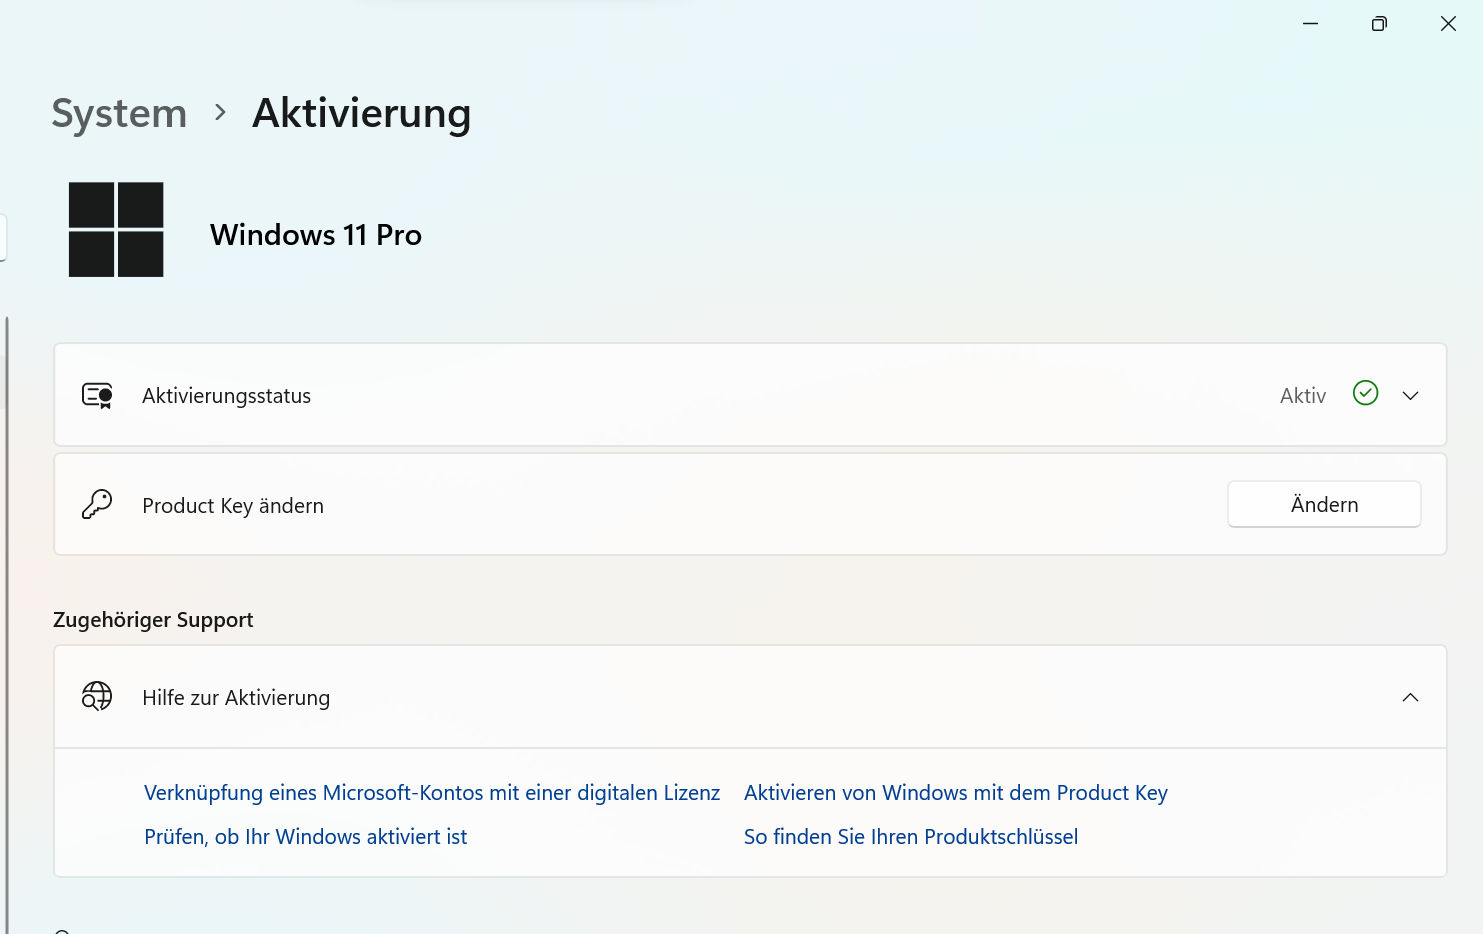1483x934 pixels.
Task: Click the vertical scrollbar on the left edge
Action: (x=7, y=625)
